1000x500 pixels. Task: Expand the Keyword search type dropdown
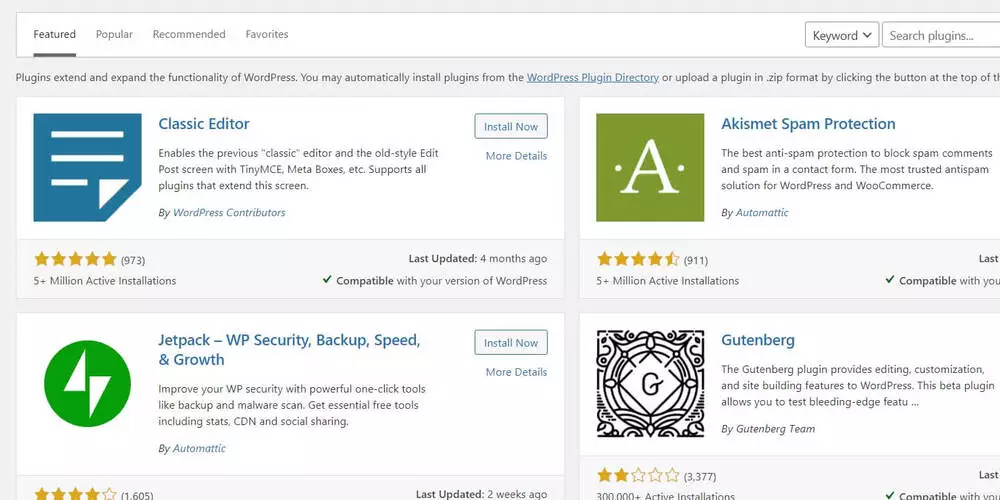click(x=842, y=35)
